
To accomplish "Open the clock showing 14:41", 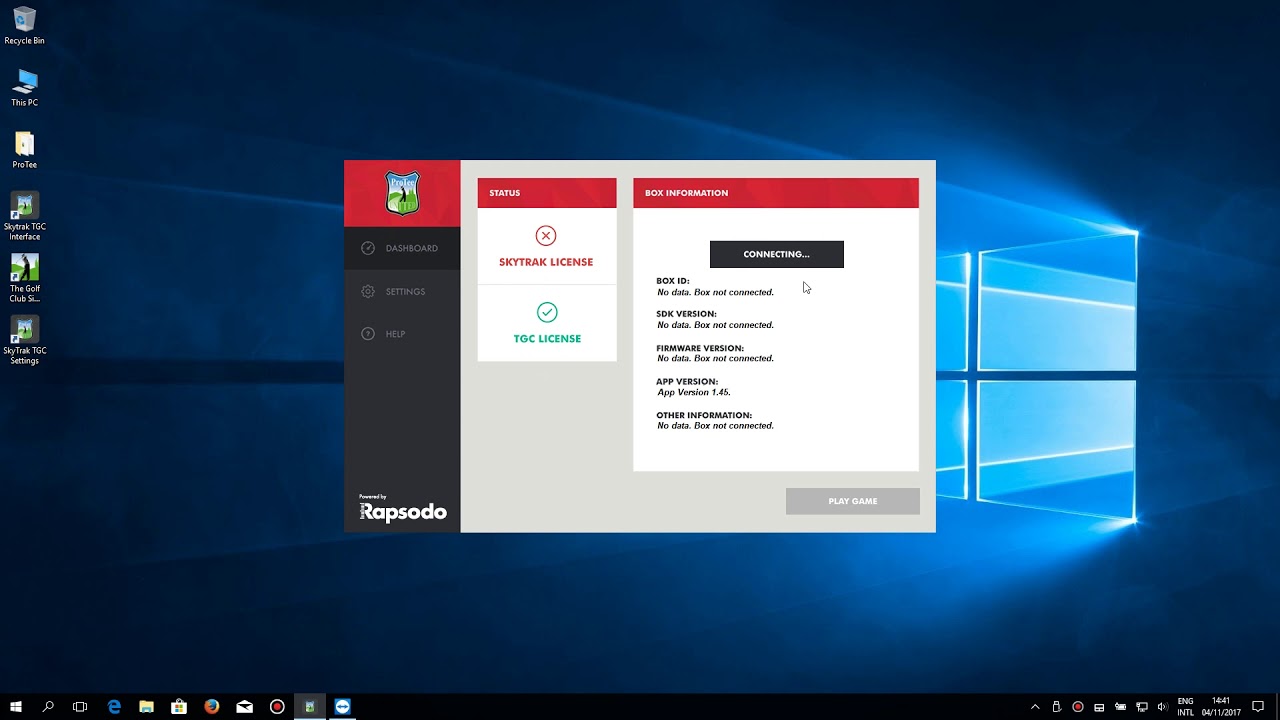I will pyautogui.click(x=1221, y=707).
